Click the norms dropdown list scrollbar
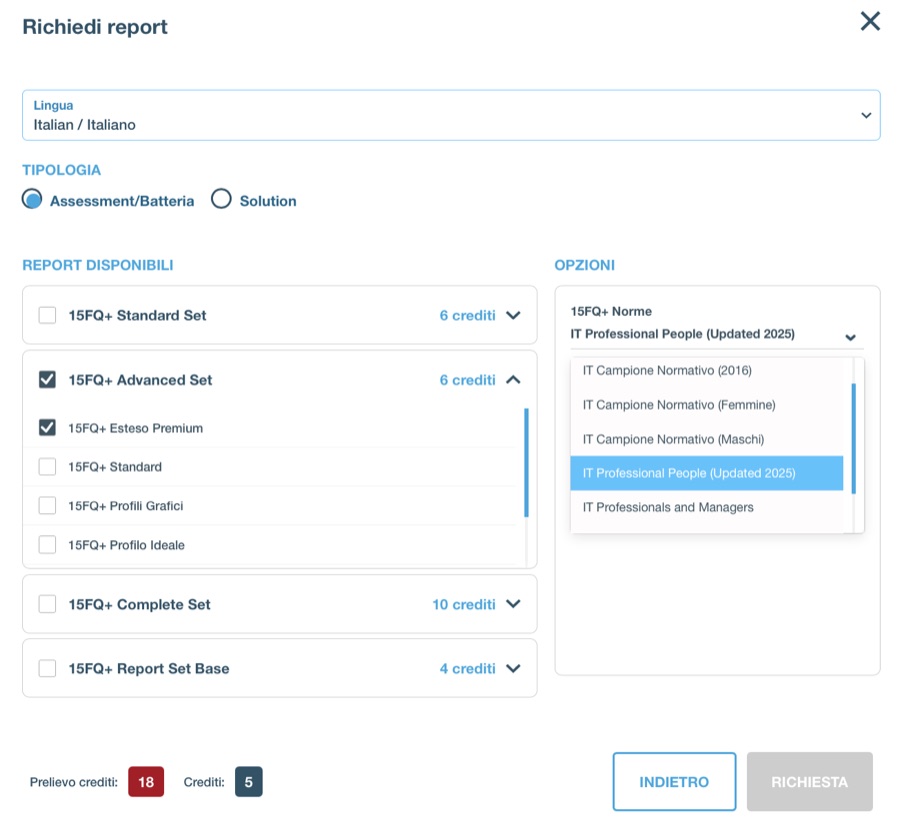The image size is (900, 821). pos(854,439)
